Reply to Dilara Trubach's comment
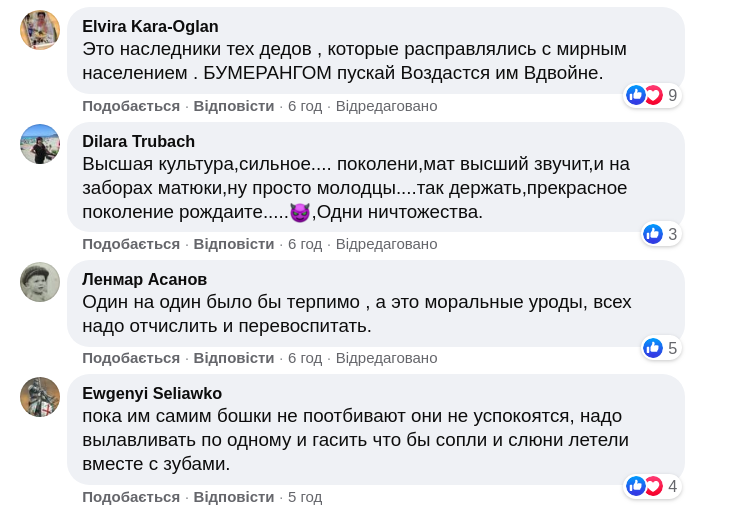Viewport: 731px width, 510px height. [233, 244]
